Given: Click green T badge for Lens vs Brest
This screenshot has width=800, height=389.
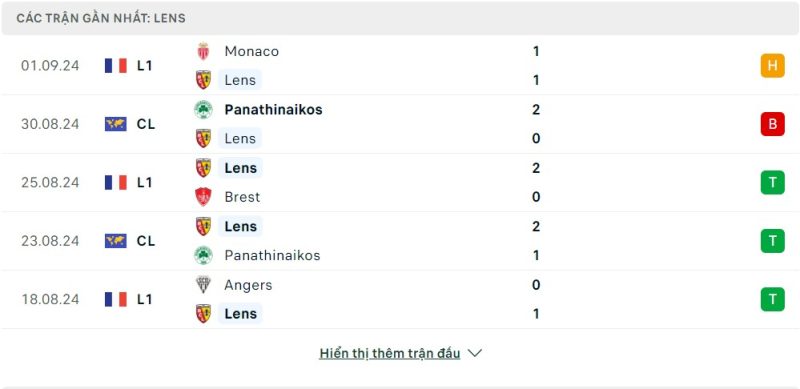Looking at the screenshot, I should [772, 182].
